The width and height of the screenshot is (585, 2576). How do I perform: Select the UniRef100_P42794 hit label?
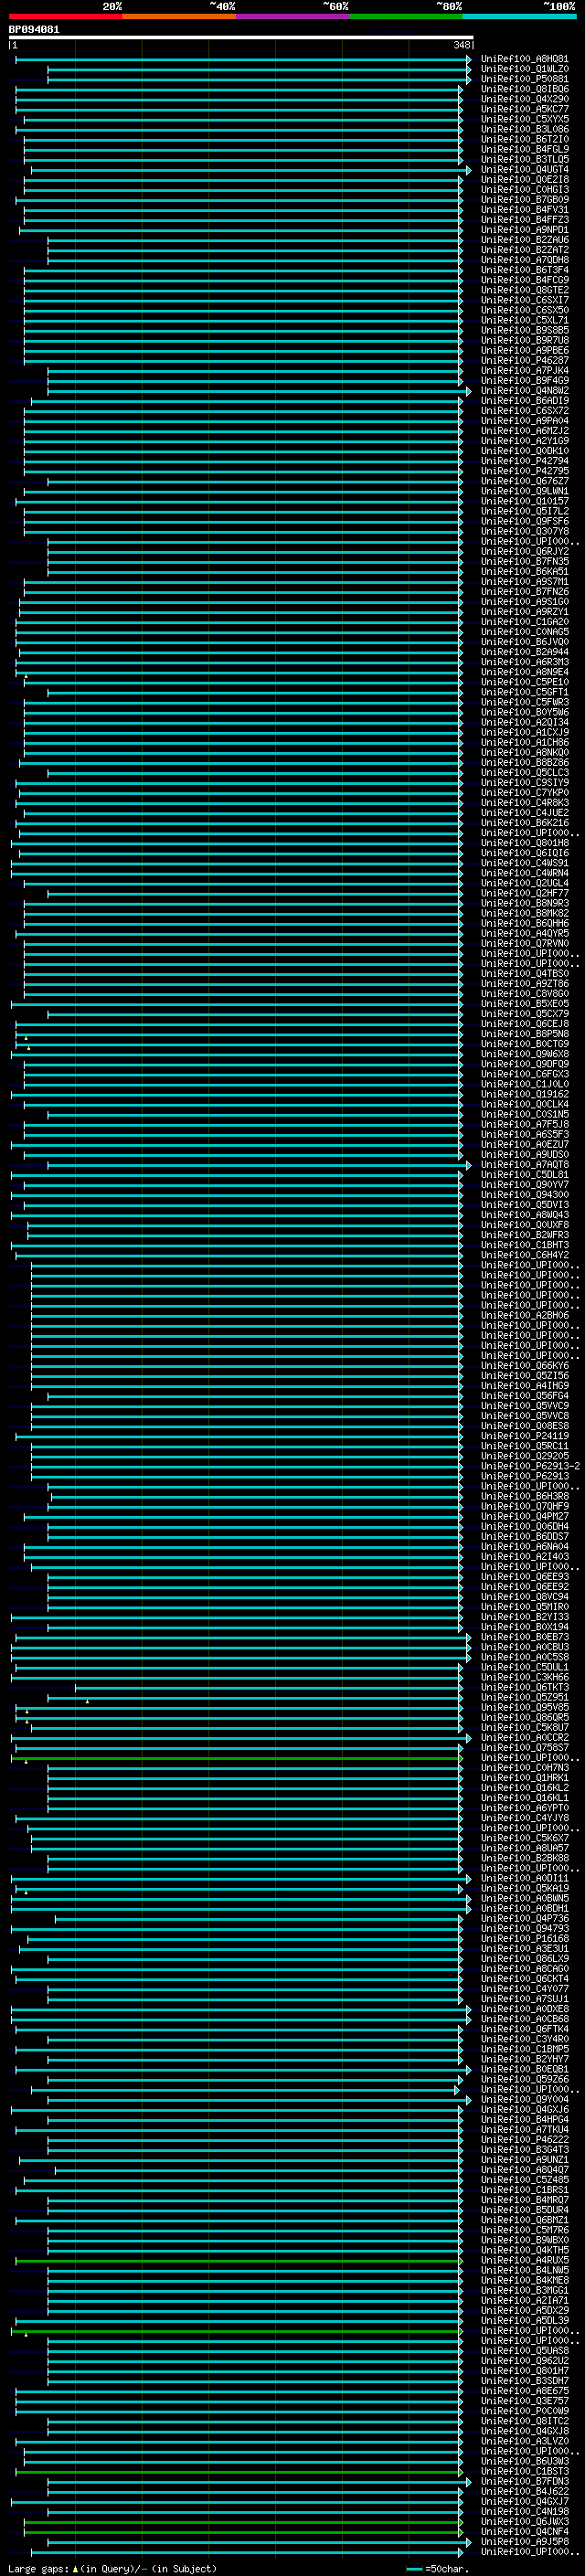(x=524, y=461)
